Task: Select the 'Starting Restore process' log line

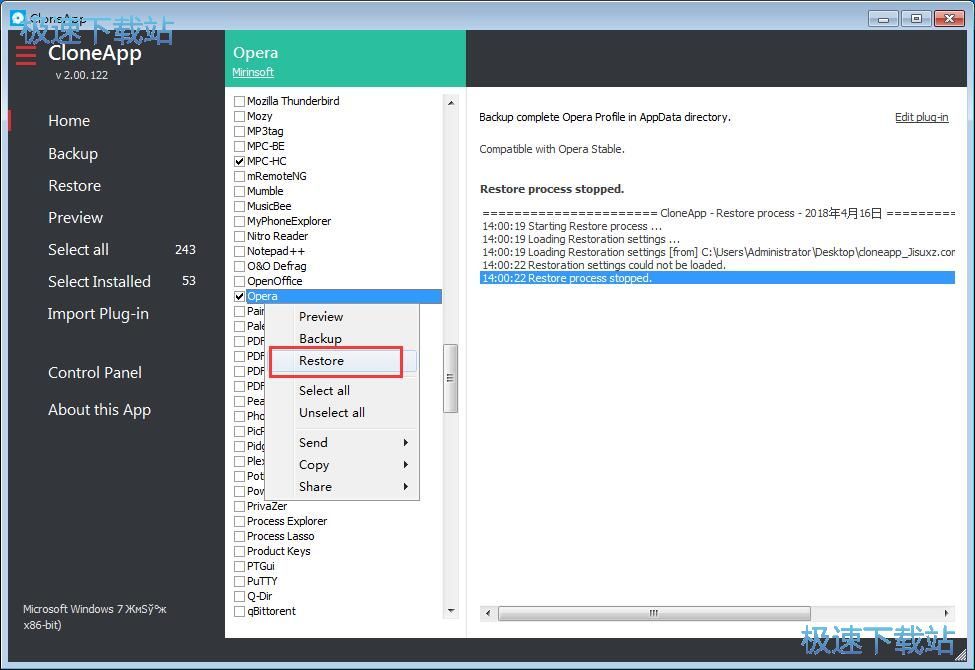Action: (x=571, y=226)
